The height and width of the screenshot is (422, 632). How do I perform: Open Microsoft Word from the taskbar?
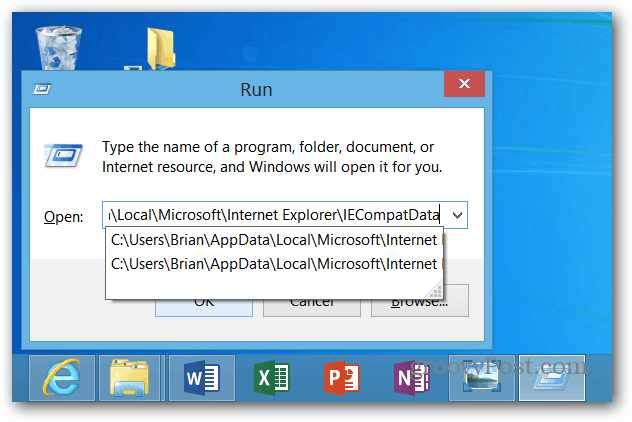(202, 378)
